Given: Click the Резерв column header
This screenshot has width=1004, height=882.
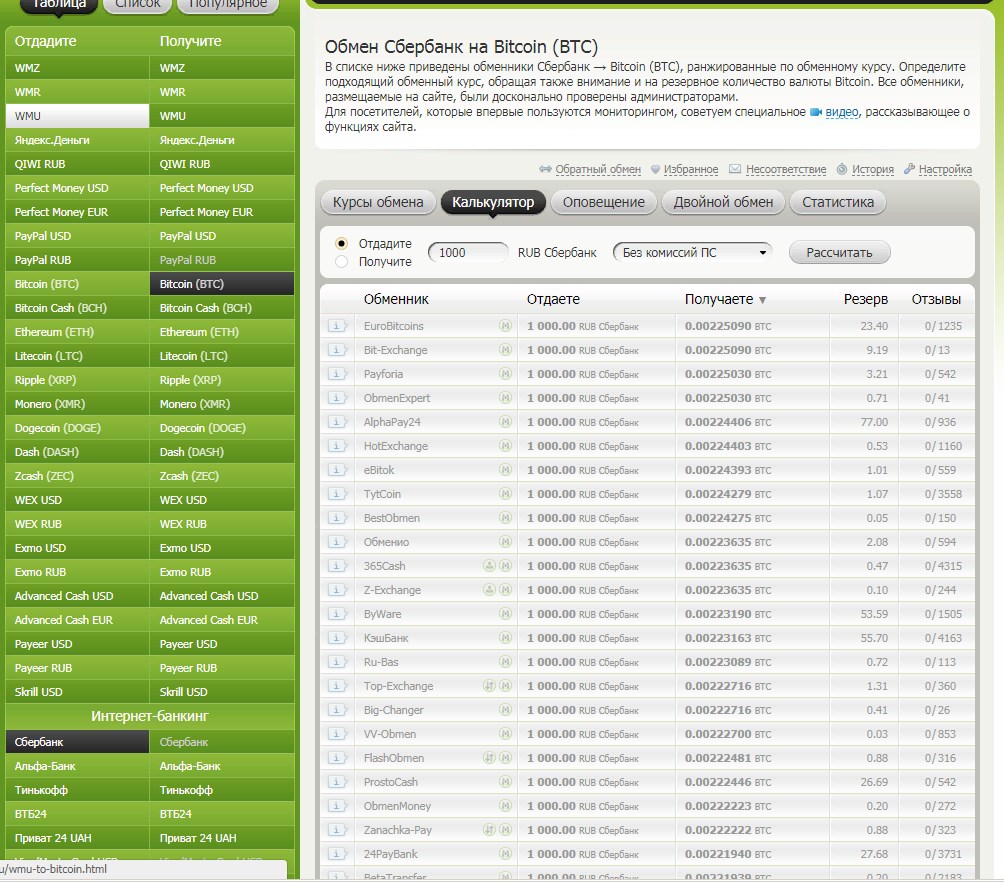Looking at the screenshot, I should (x=866, y=299).
